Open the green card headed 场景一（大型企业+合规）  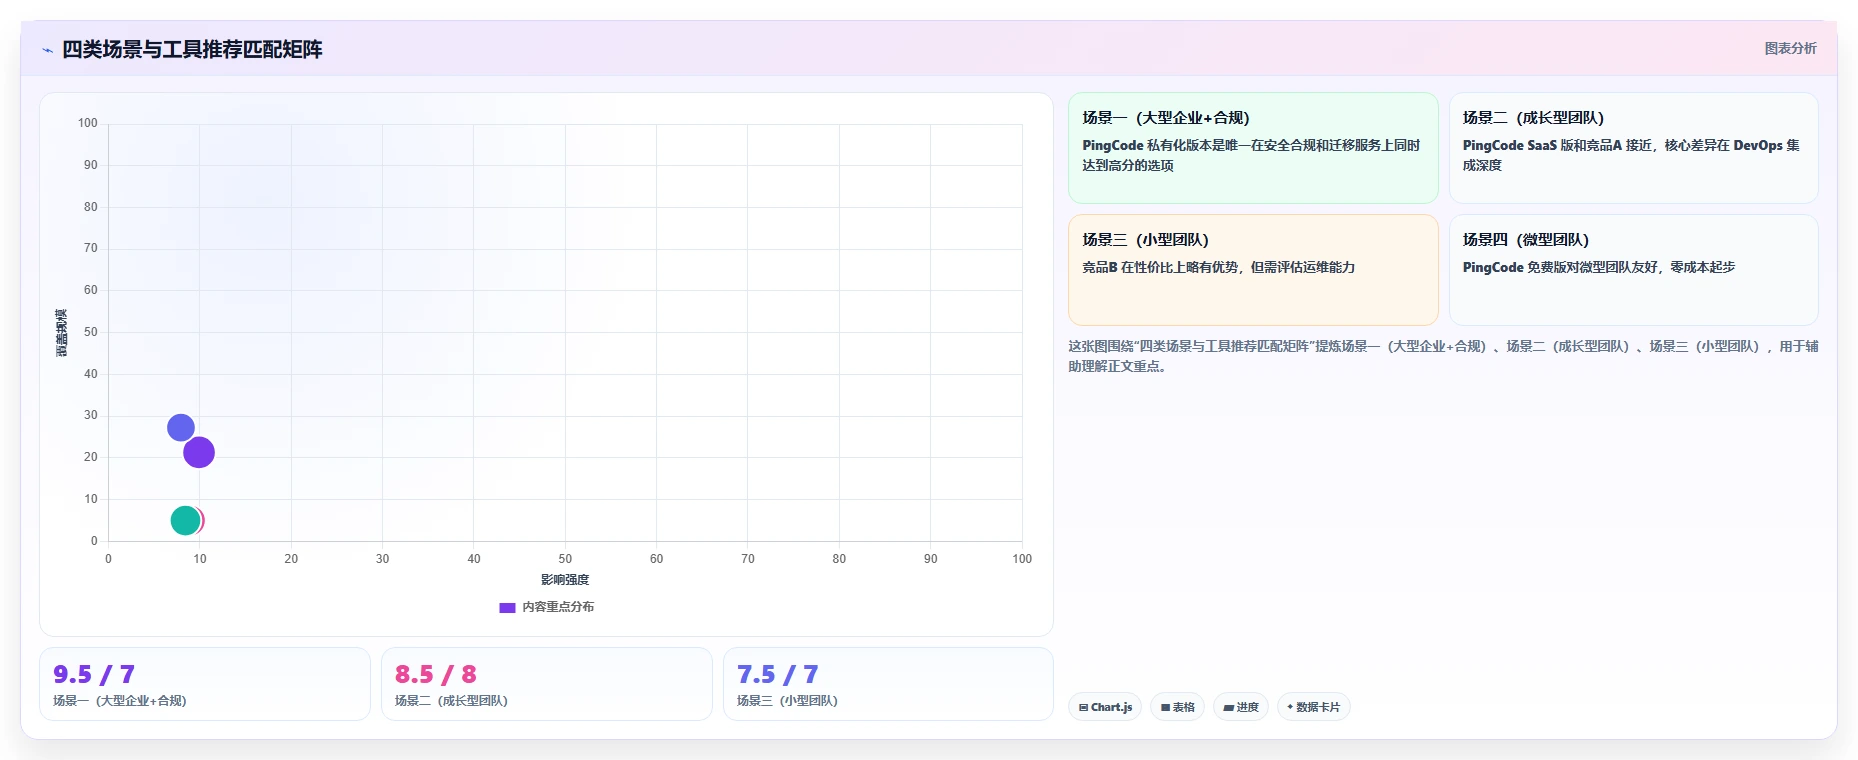pyautogui.click(x=1253, y=148)
